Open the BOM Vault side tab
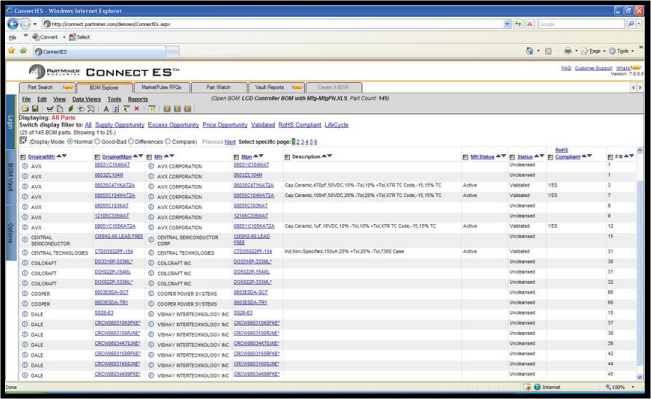 pyautogui.click(x=11, y=177)
